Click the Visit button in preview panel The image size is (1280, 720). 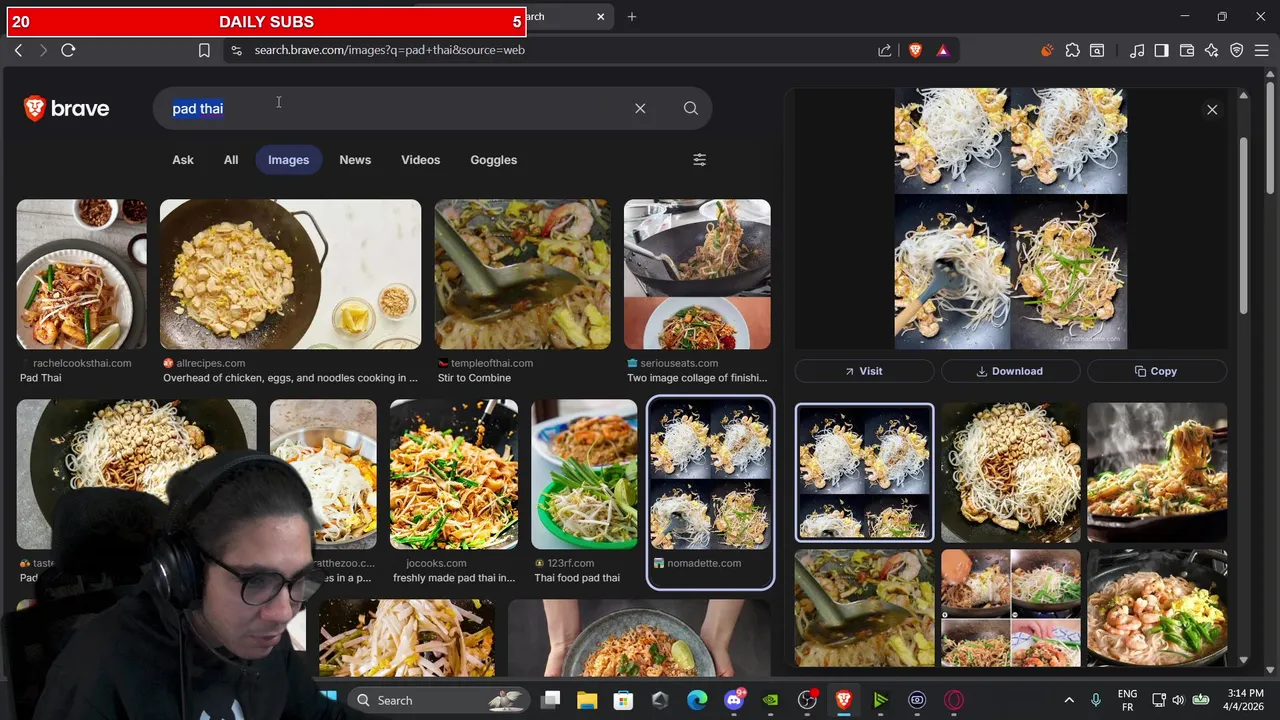tap(864, 371)
